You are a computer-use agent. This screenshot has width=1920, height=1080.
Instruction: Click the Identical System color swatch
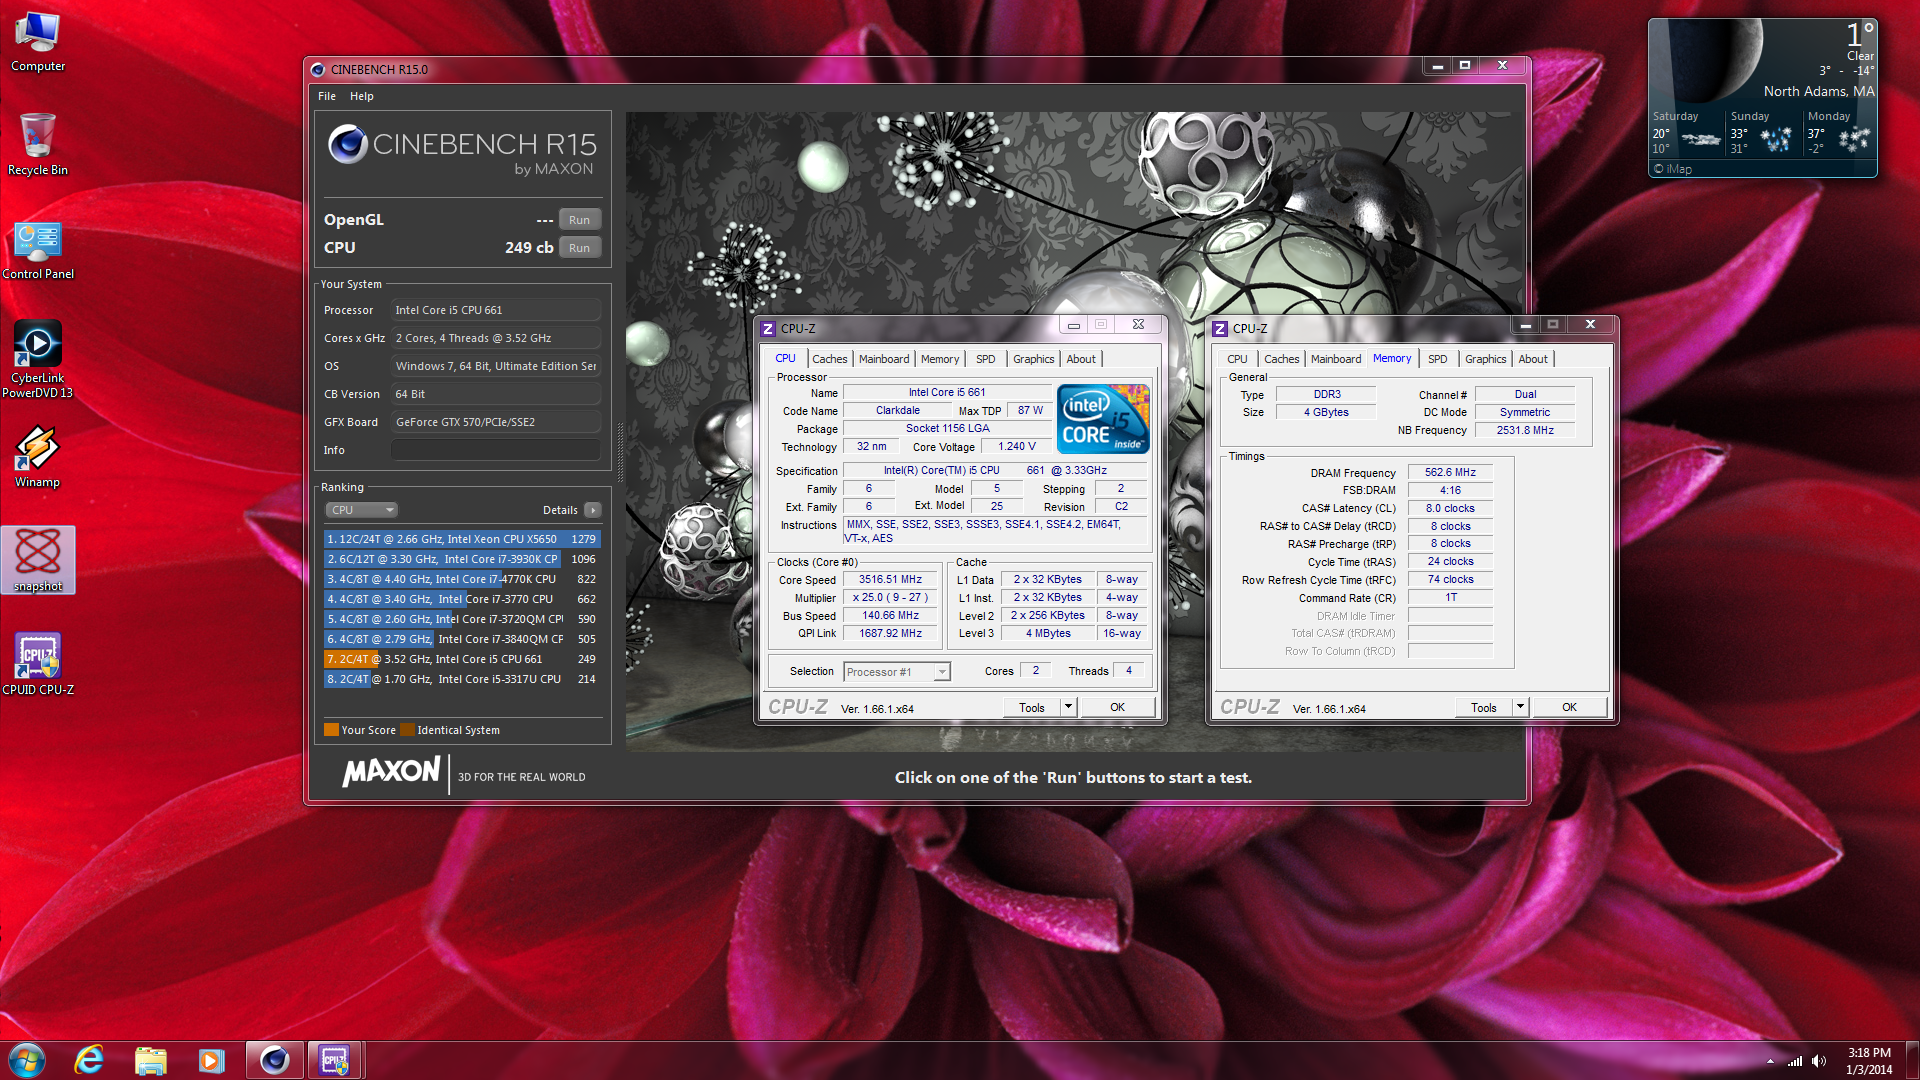[x=407, y=730]
